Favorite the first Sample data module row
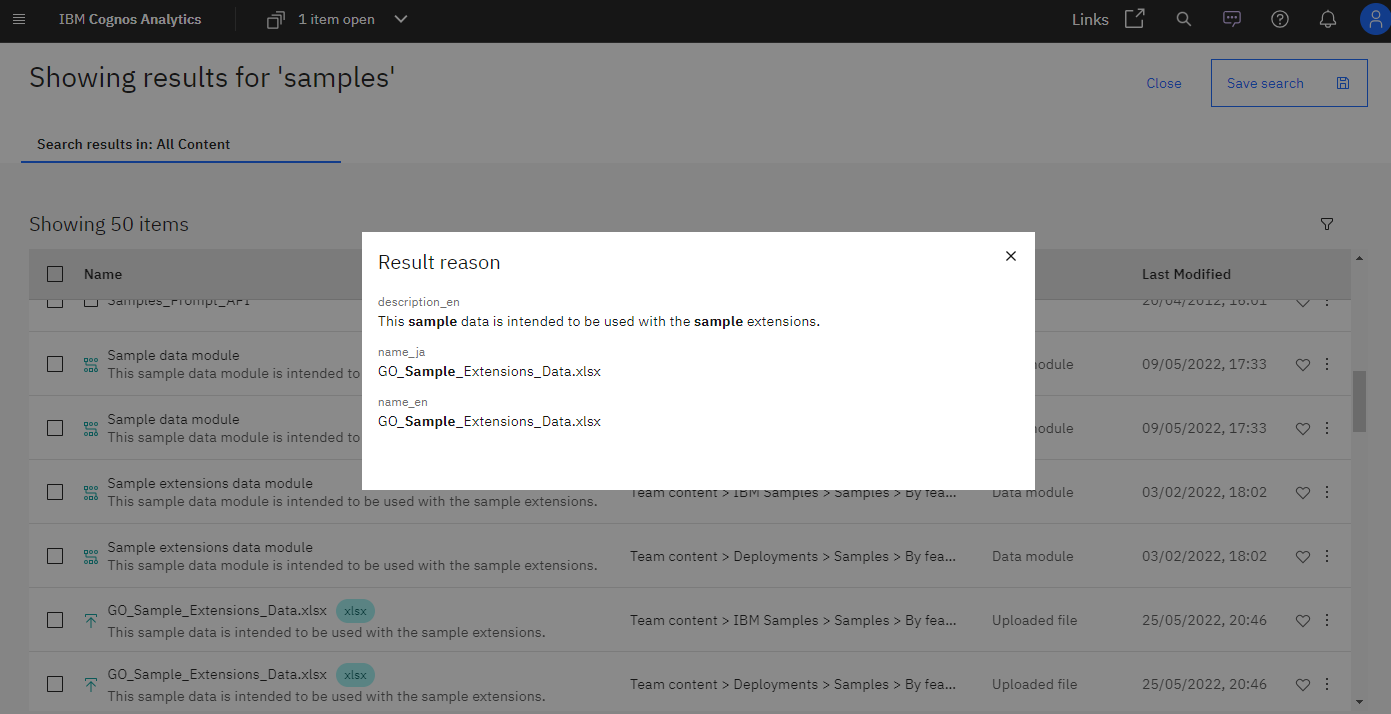 point(1302,365)
